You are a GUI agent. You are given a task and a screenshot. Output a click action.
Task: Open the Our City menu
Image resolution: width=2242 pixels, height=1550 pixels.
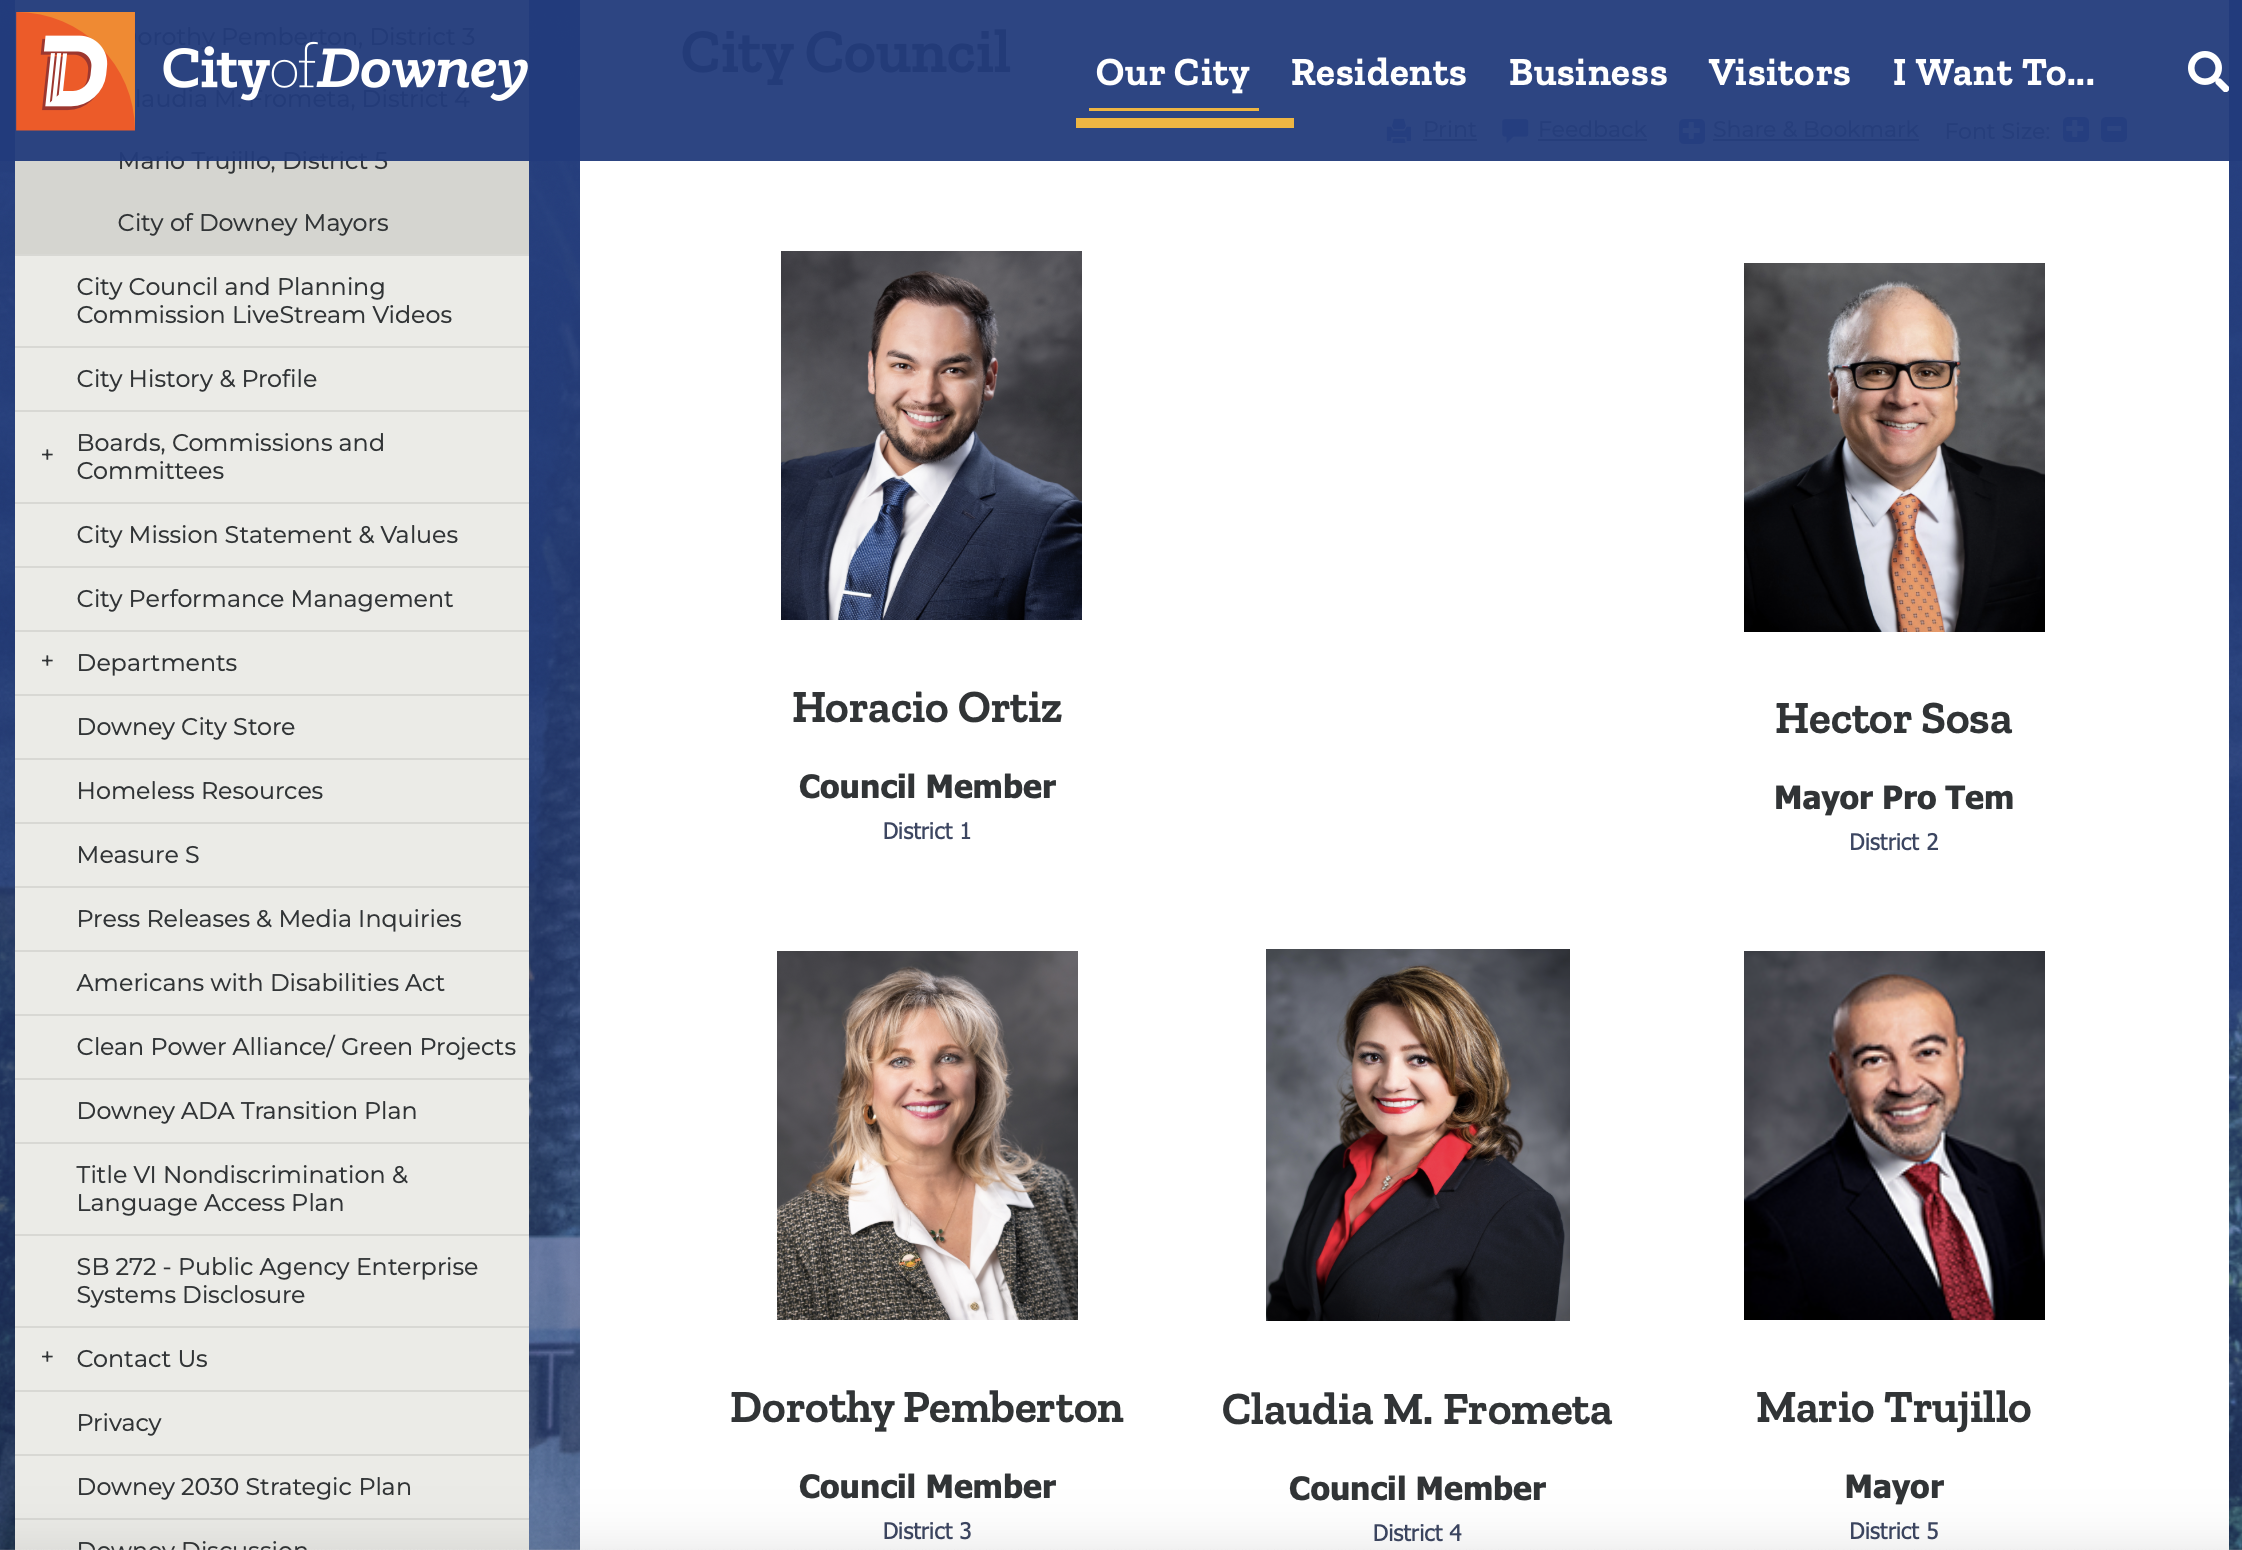point(1172,73)
